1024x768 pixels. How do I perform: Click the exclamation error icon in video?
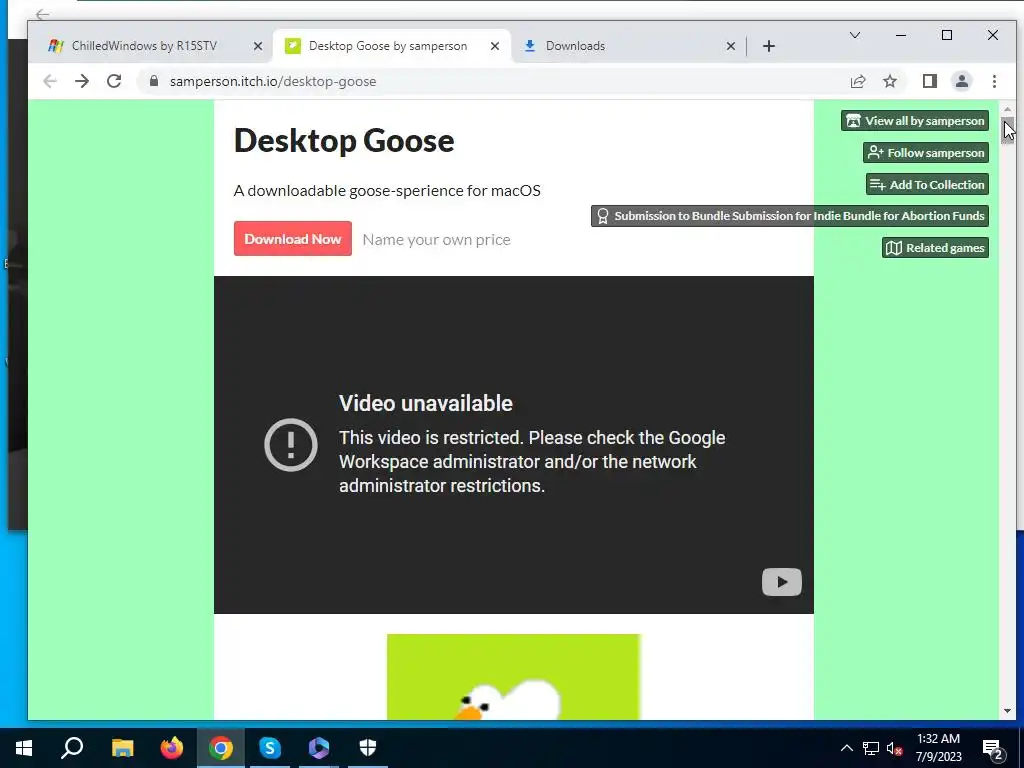(x=291, y=445)
